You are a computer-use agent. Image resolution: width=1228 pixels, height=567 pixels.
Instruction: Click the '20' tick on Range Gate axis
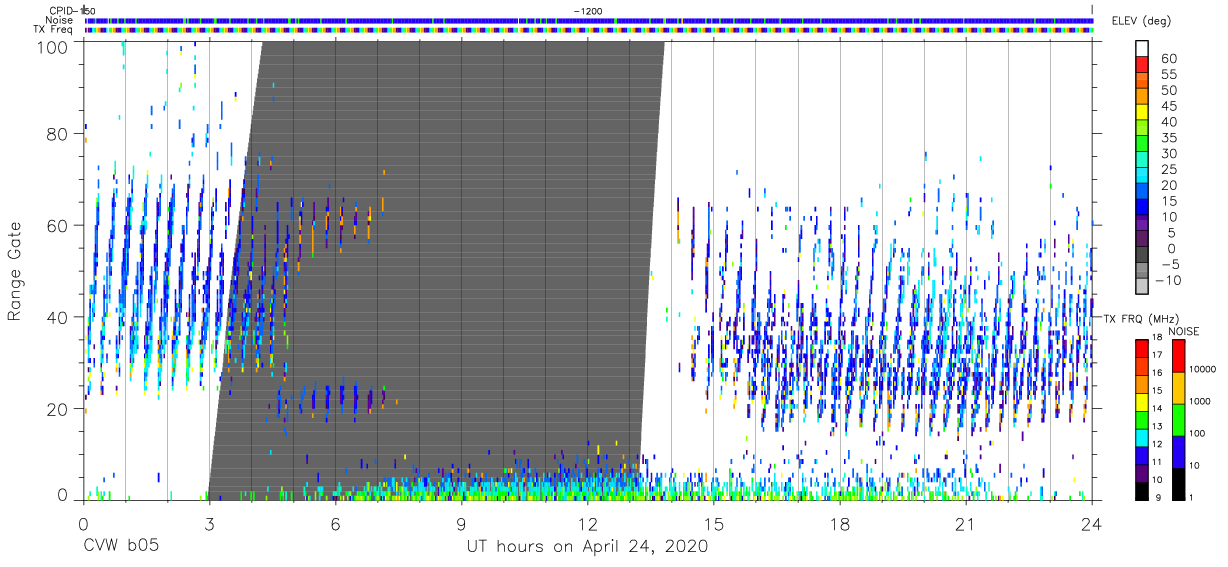click(57, 409)
